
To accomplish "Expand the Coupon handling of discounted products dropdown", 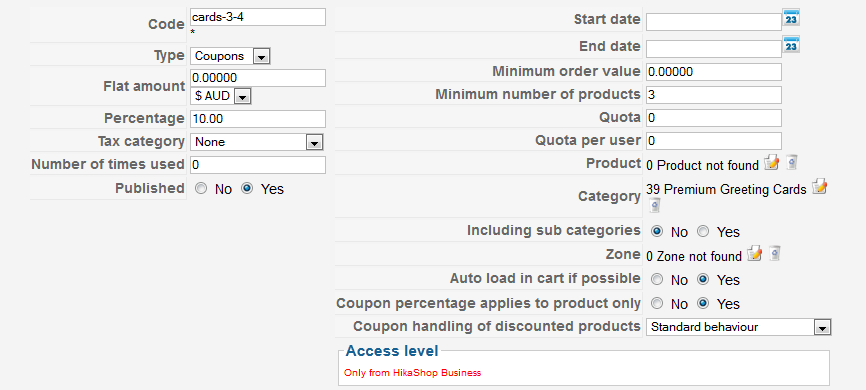I will 738,327.
